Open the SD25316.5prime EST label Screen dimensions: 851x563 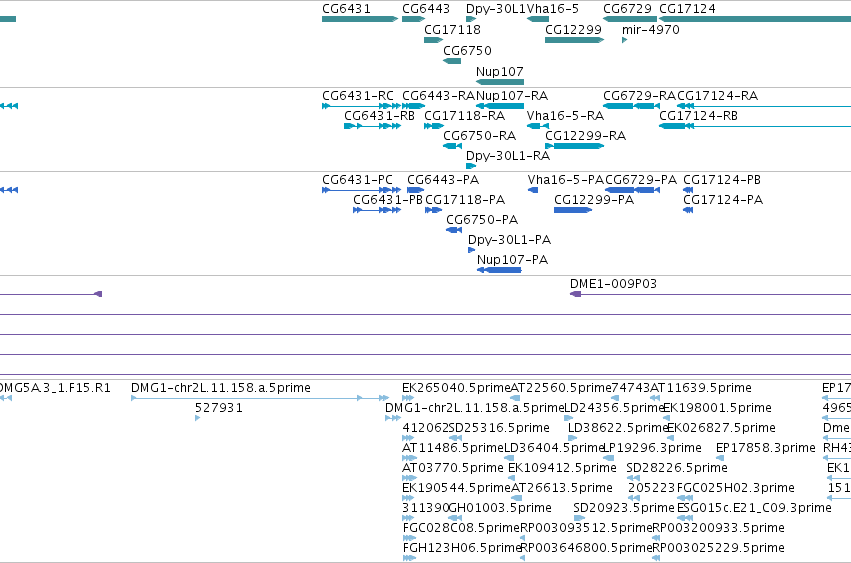point(499,428)
